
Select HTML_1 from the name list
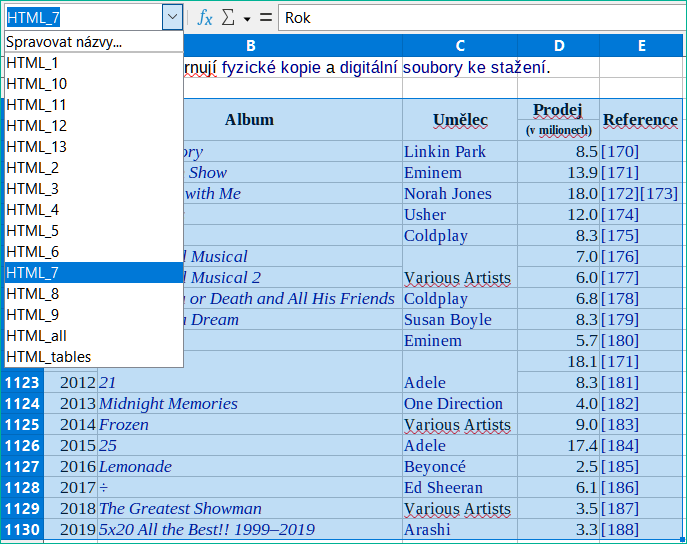[94, 63]
